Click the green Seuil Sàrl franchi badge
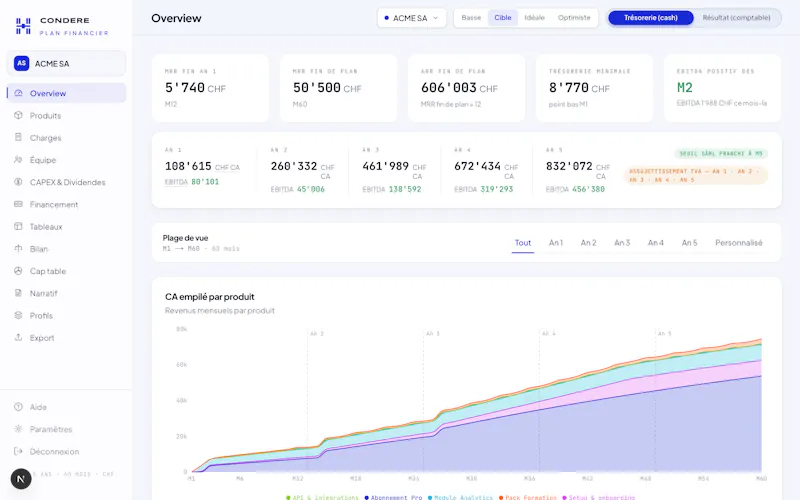Screen dimensions: 800x500 (x=721, y=153)
